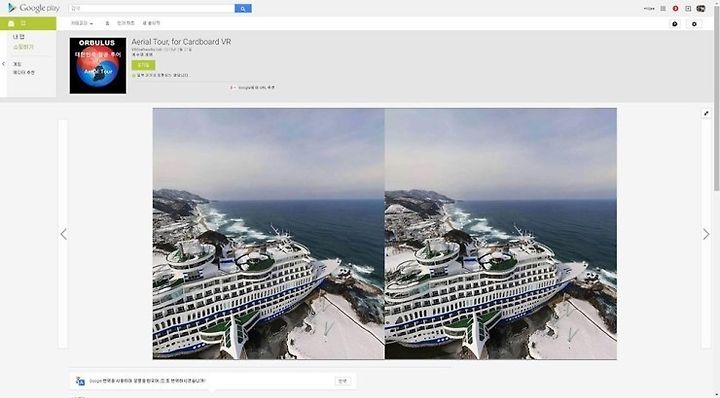Click the Google Play logo

click(x=34, y=8)
